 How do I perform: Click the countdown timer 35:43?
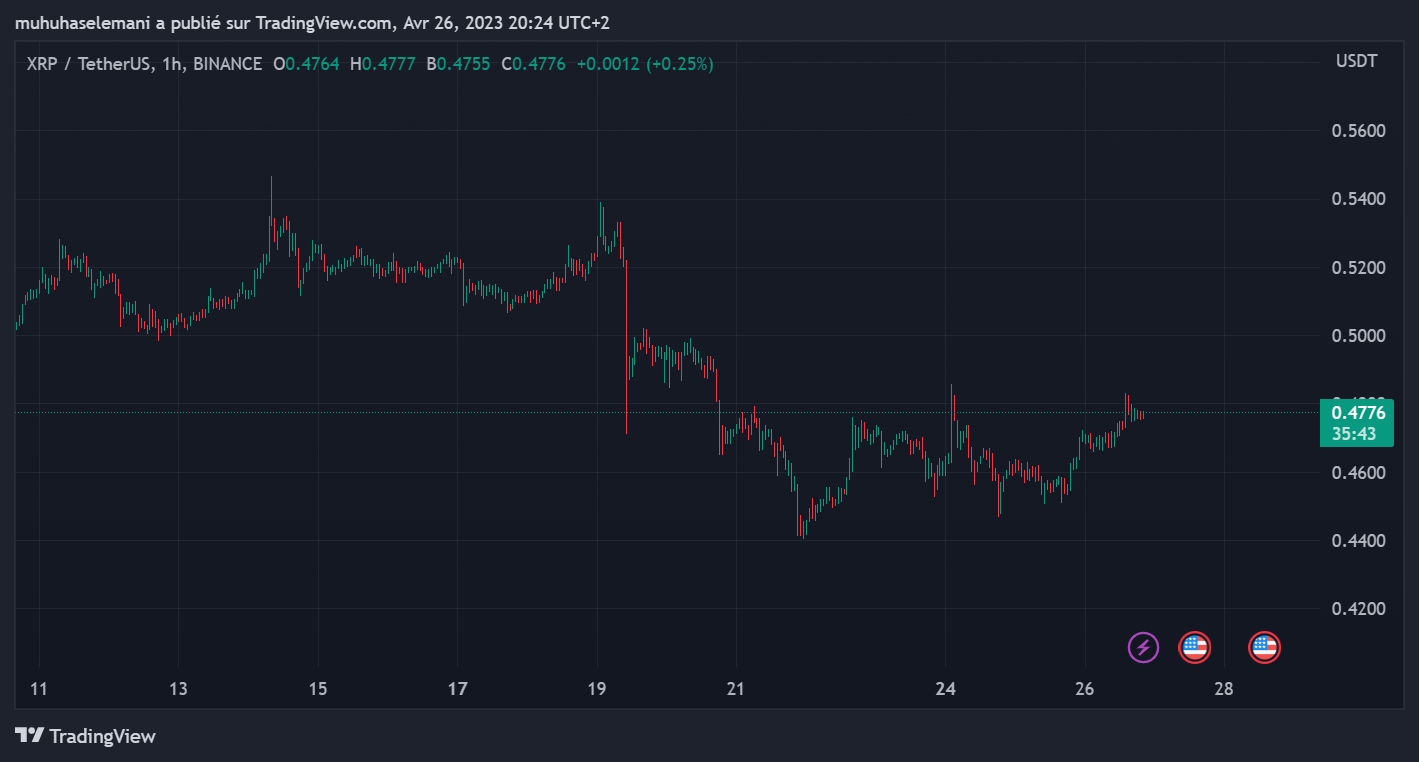tap(1354, 434)
